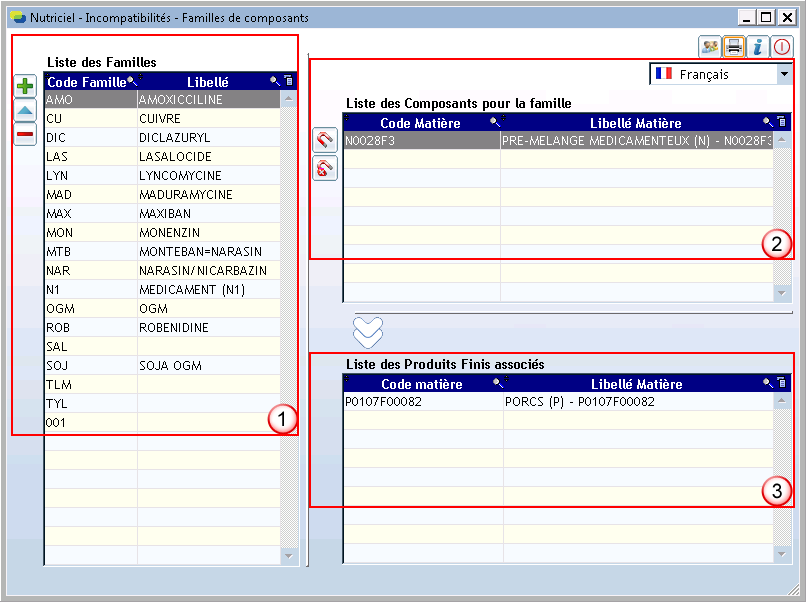
Task: Sort components by Code Matière header
Action: [420, 123]
